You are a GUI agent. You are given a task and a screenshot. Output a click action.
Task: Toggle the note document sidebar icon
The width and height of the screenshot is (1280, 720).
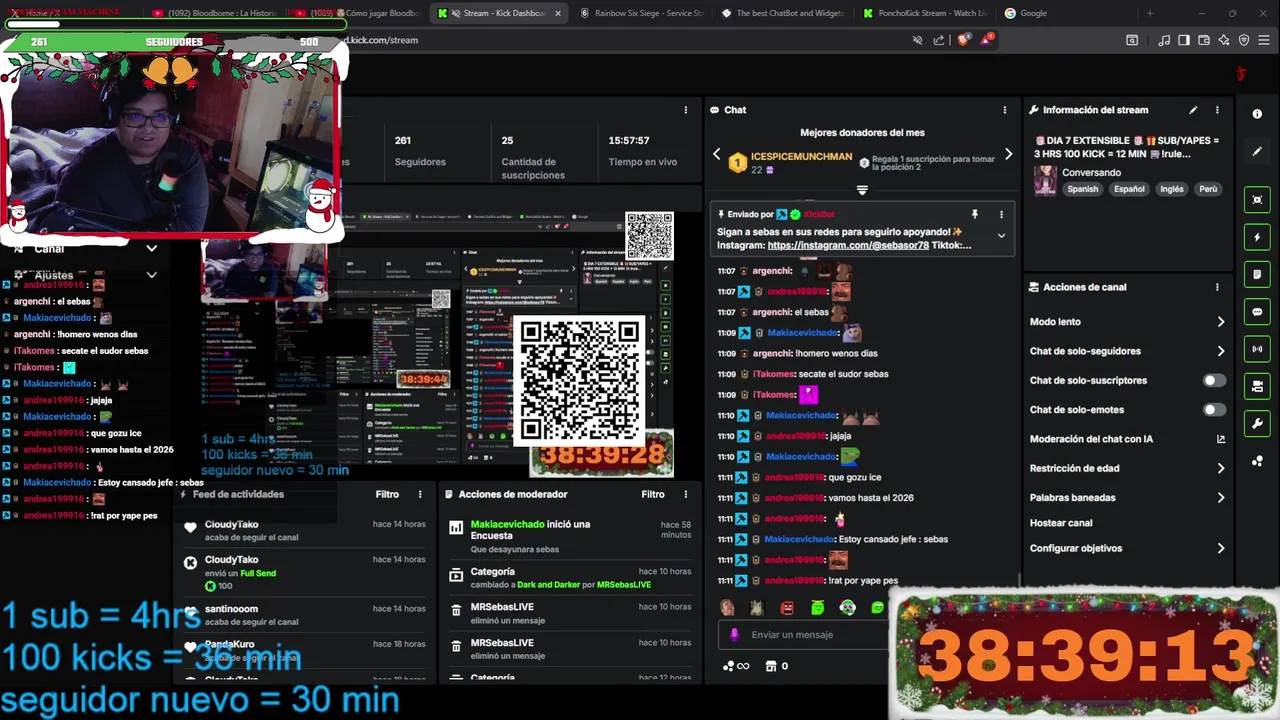pos(1257,274)
